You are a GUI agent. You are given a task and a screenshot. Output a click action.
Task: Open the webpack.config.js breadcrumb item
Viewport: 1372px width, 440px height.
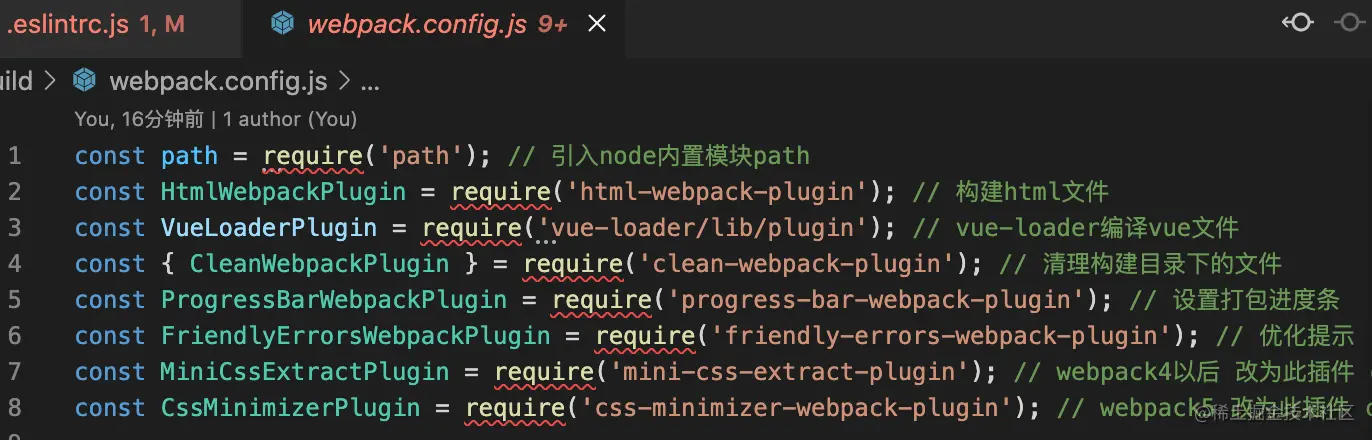click(x=218, y=81)
